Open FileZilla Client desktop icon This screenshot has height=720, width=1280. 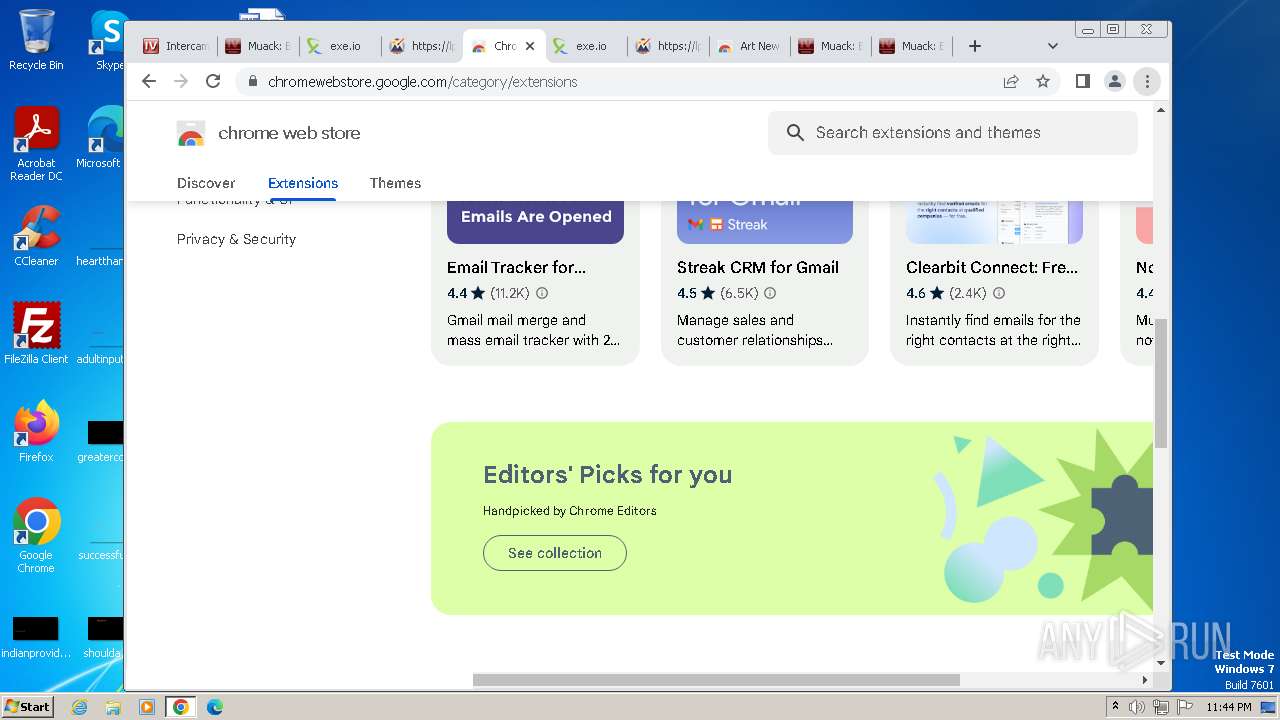point(36,333)
